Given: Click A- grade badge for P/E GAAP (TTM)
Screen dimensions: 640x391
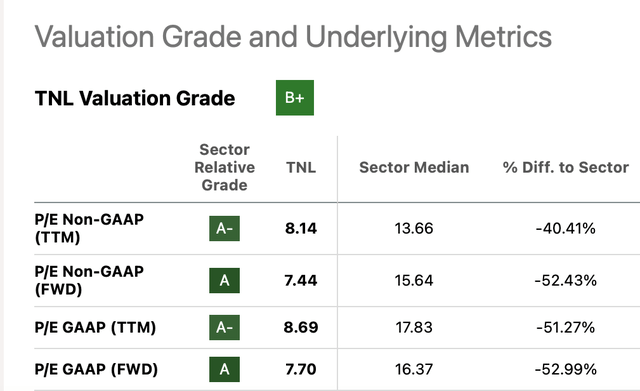Looking at the screenshot, I should click(x=224, y=327).
